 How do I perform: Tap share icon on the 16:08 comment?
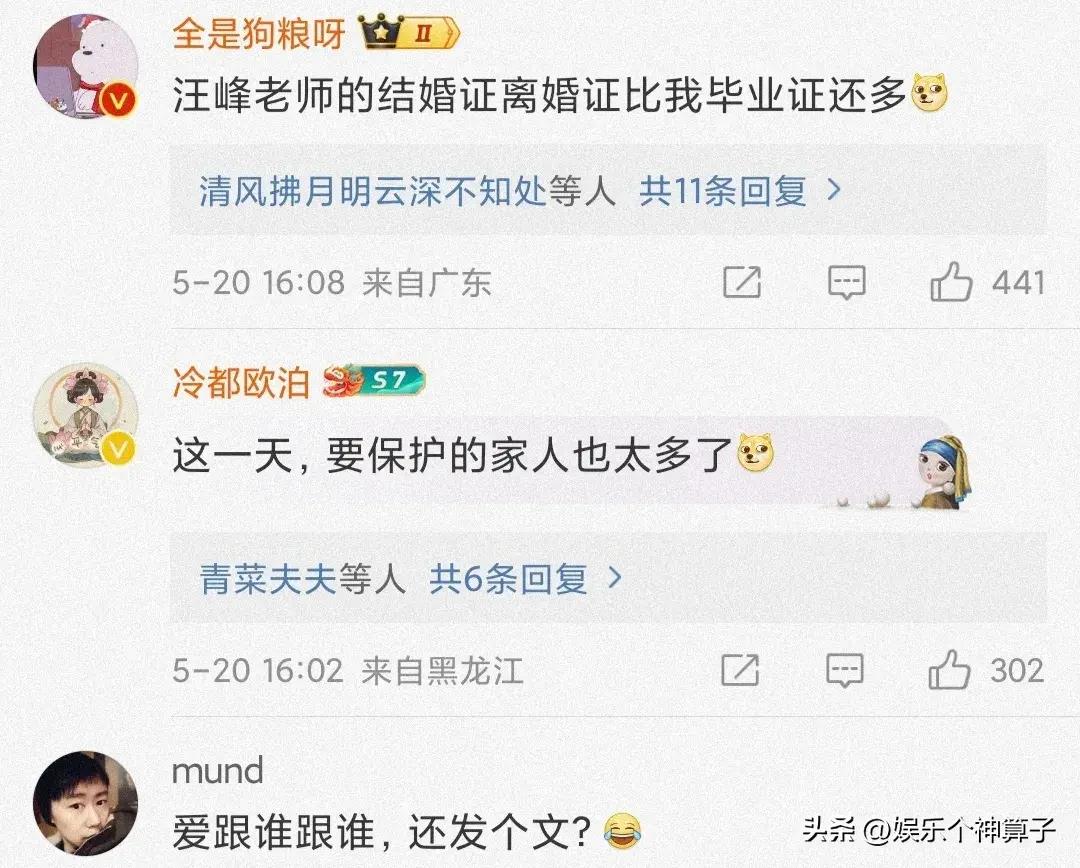tap(742, 282)
